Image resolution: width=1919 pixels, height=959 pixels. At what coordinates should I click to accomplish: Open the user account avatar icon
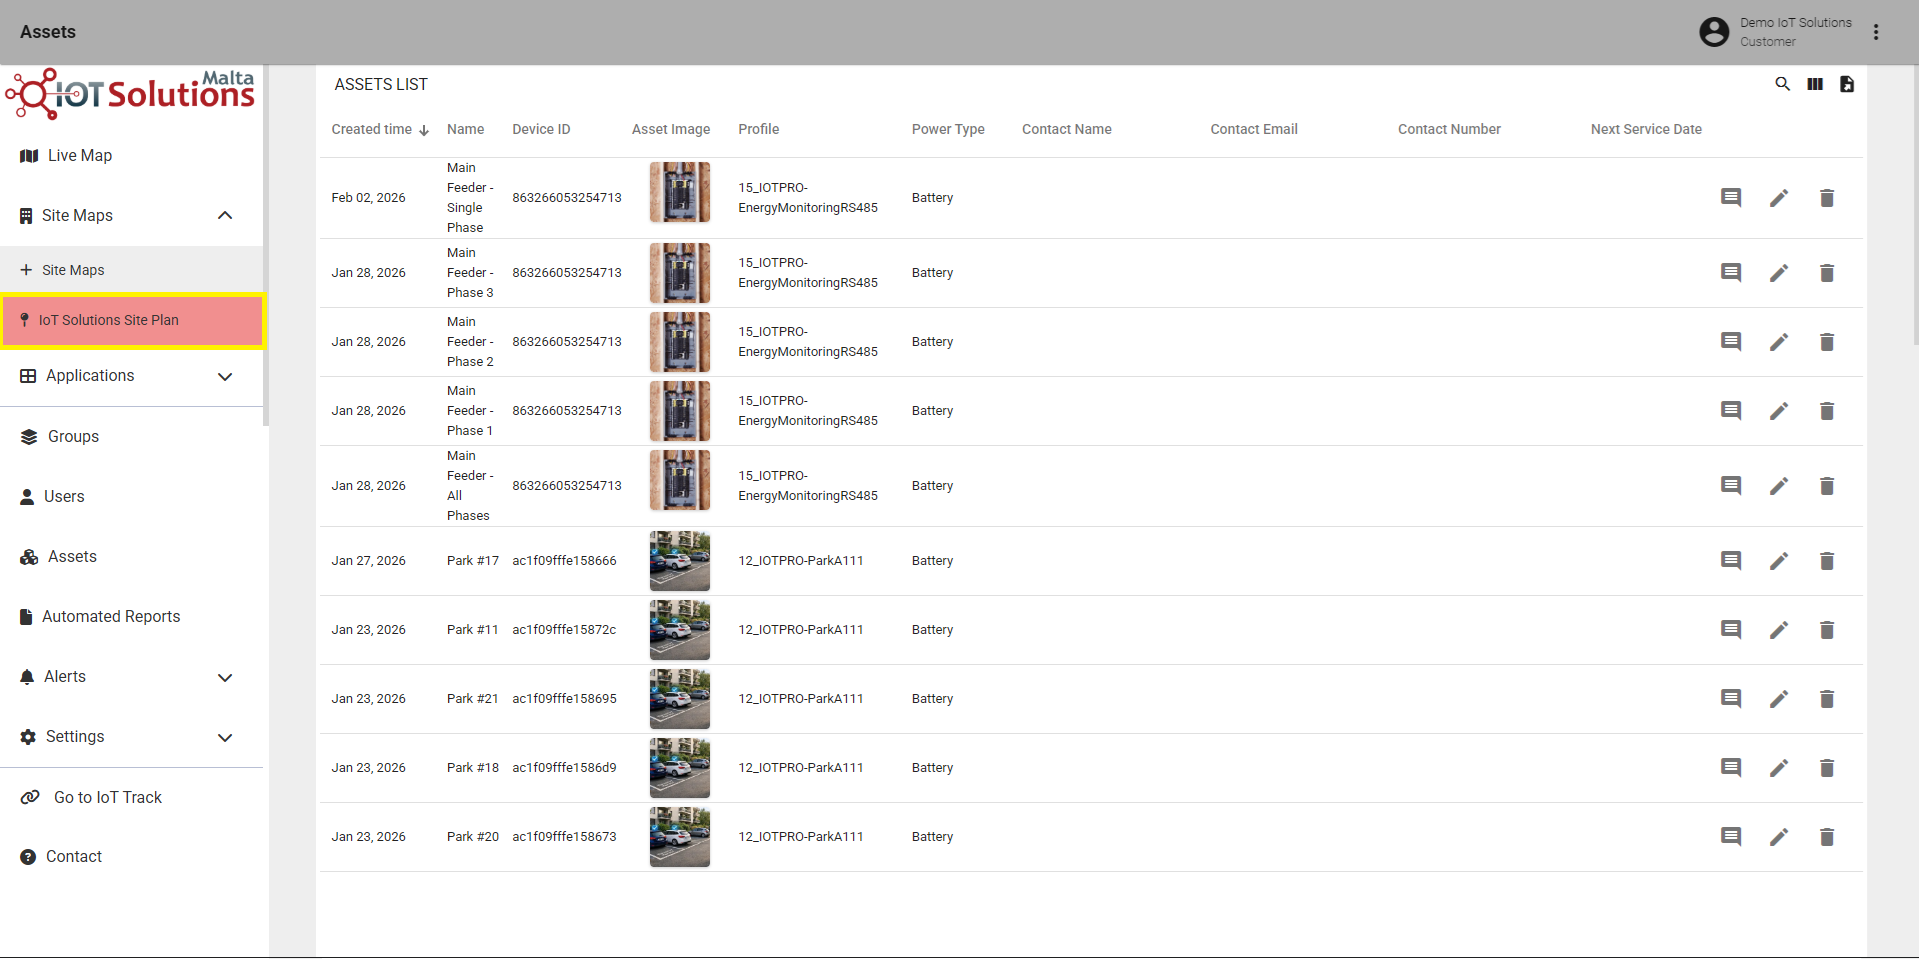click(x=1714, y=32)
